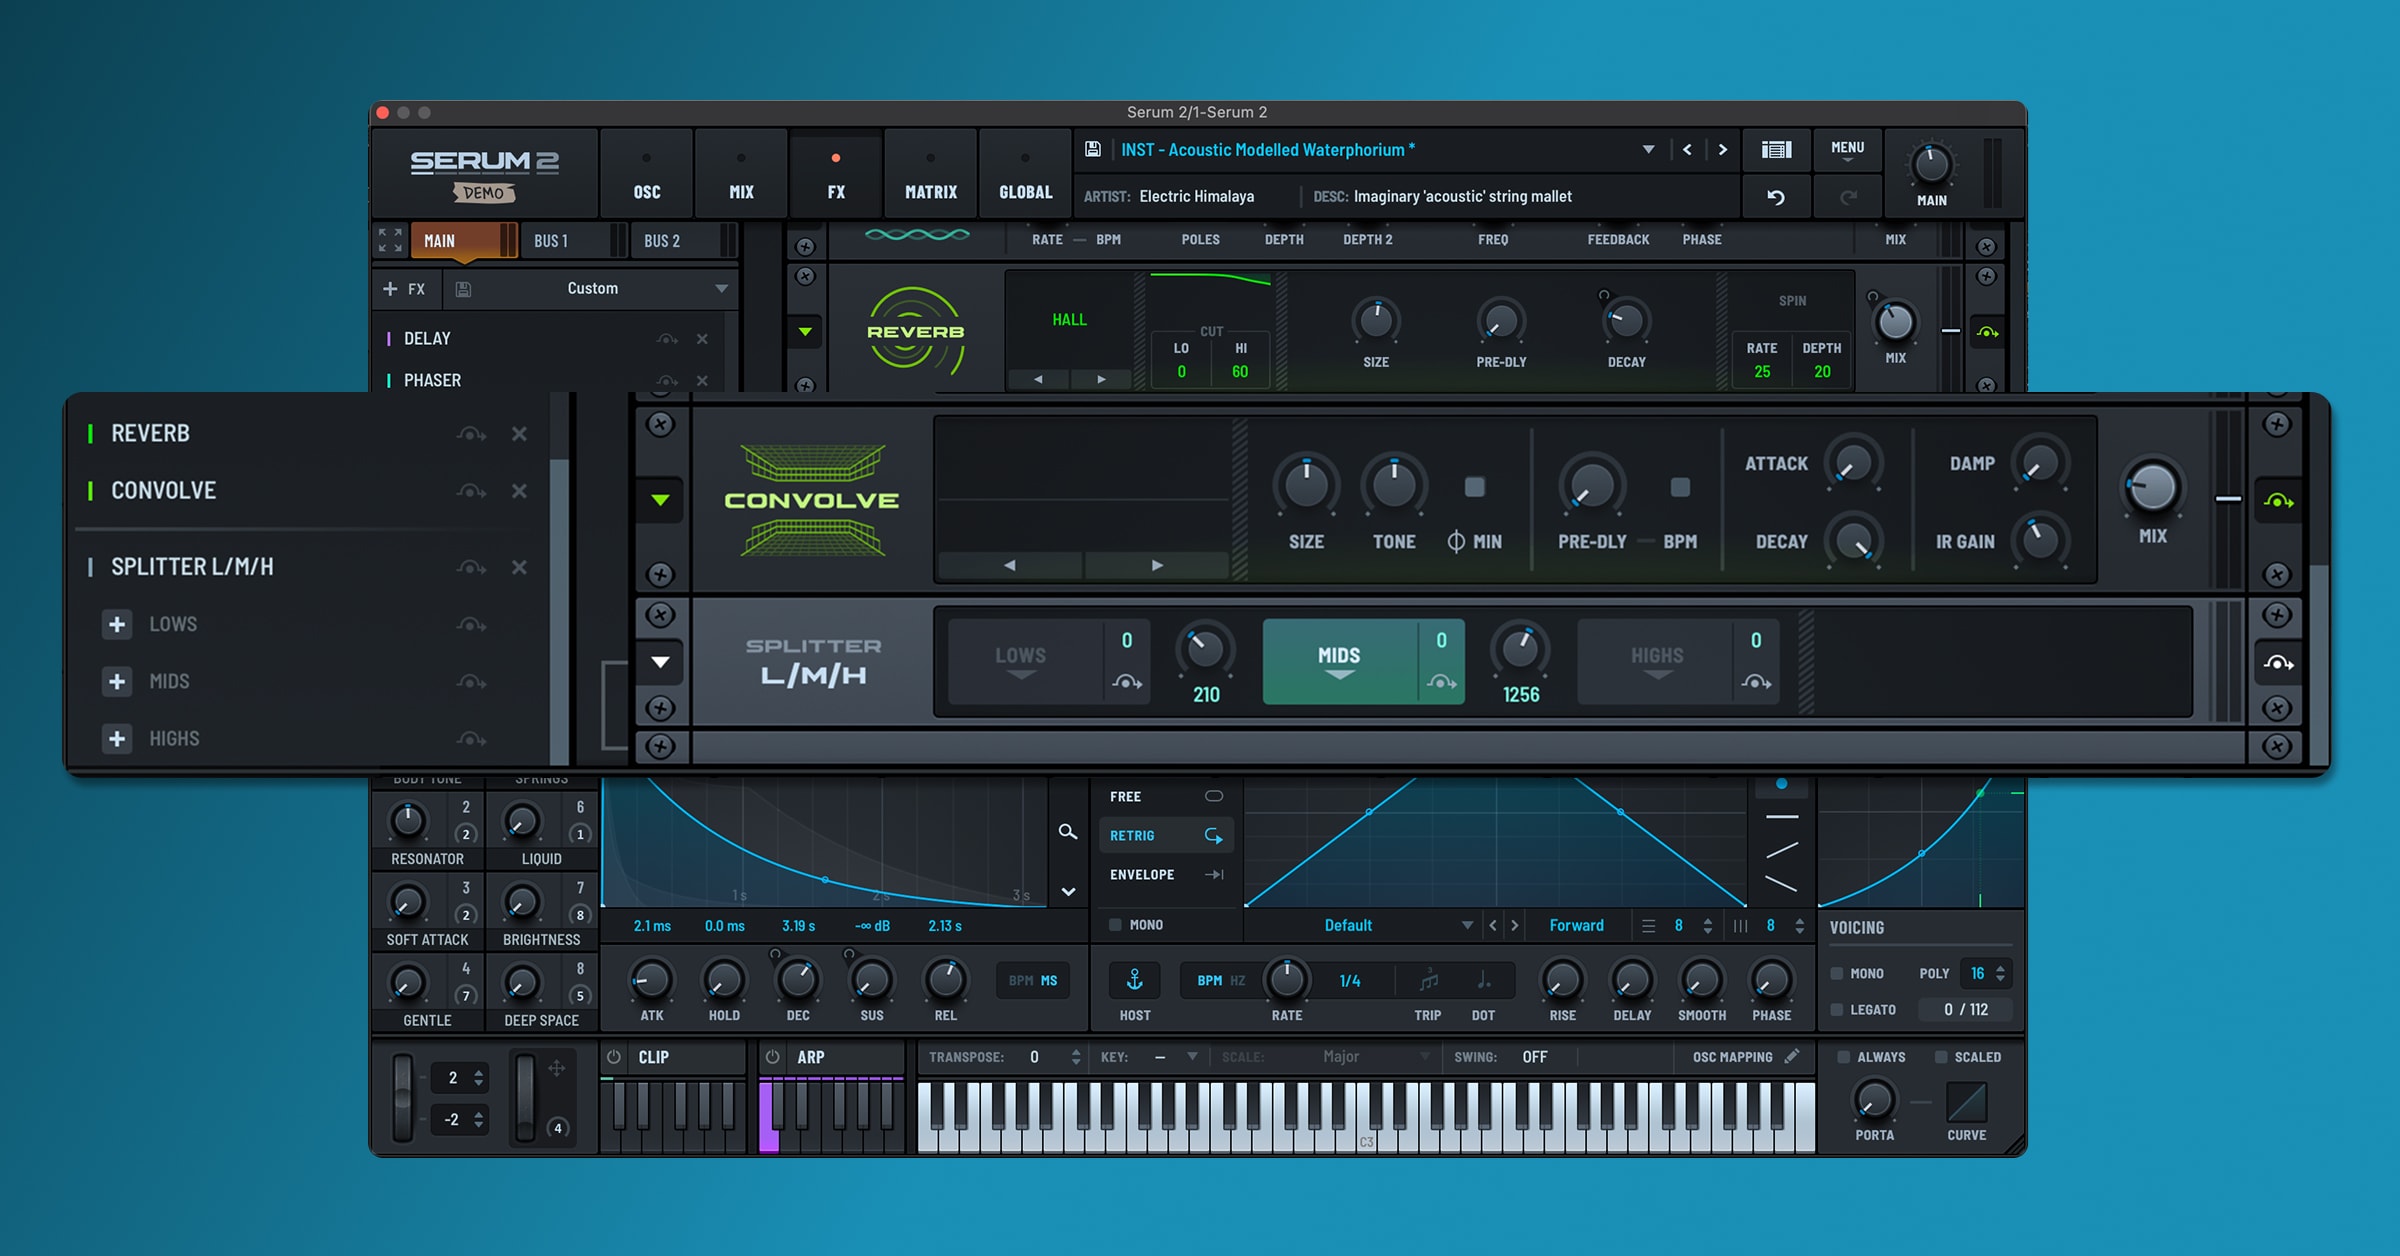
Task: Load next convolve impulse response
Action: (x=1157, y=565)
